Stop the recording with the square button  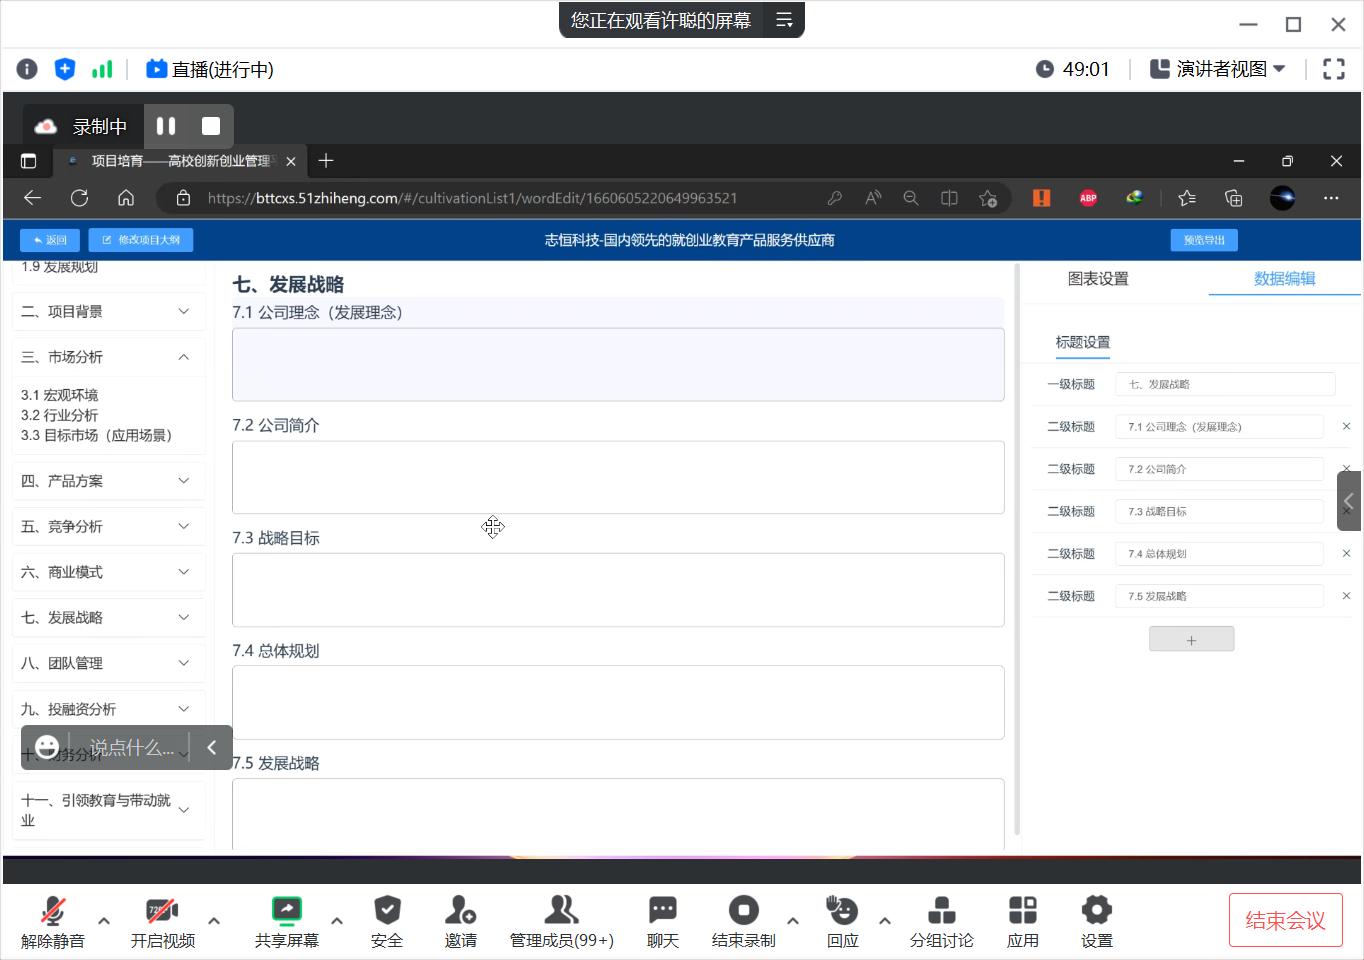click(211, 126)
